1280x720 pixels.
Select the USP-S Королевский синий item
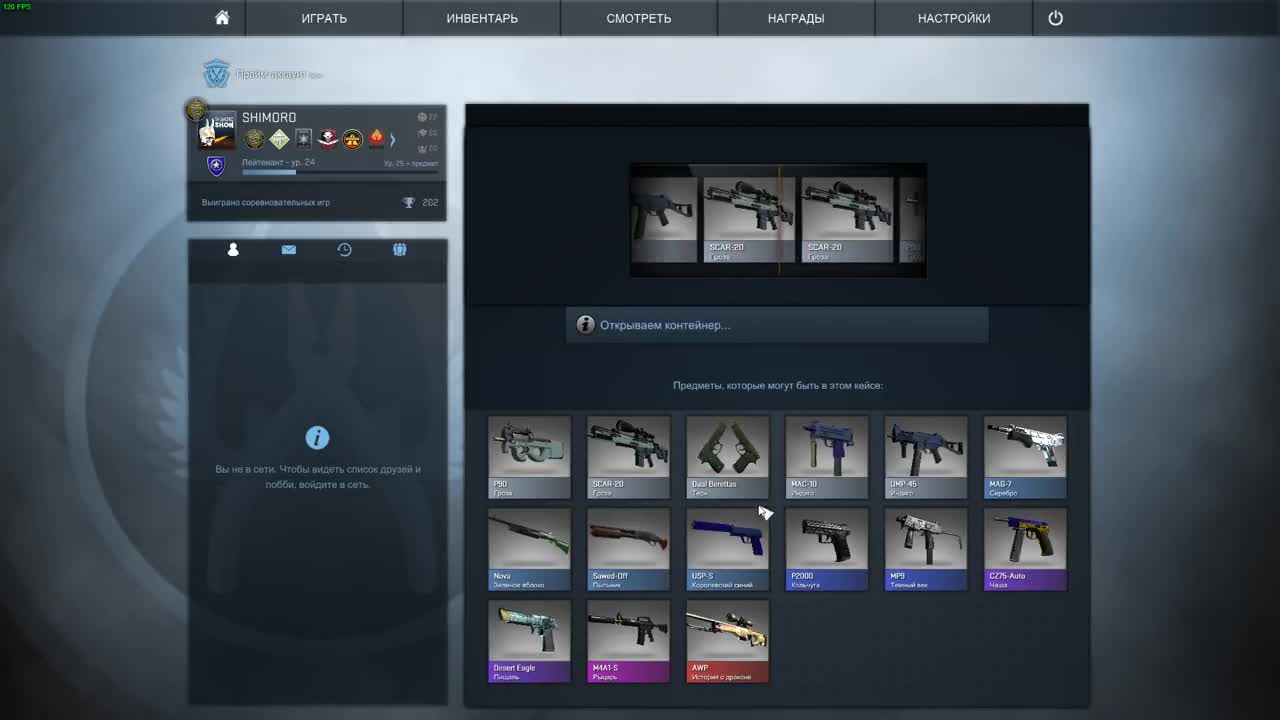pyautogui.click(x=727, y=550)
